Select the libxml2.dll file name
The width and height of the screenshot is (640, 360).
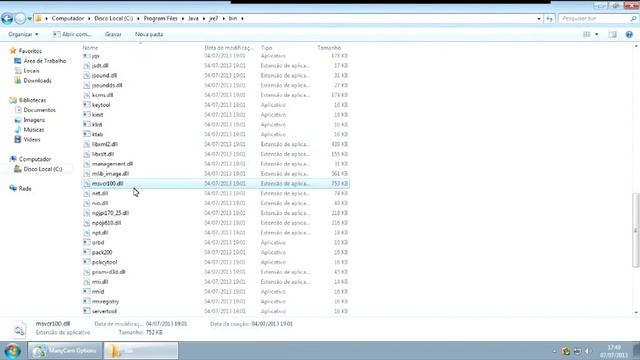tap(104, 144)
